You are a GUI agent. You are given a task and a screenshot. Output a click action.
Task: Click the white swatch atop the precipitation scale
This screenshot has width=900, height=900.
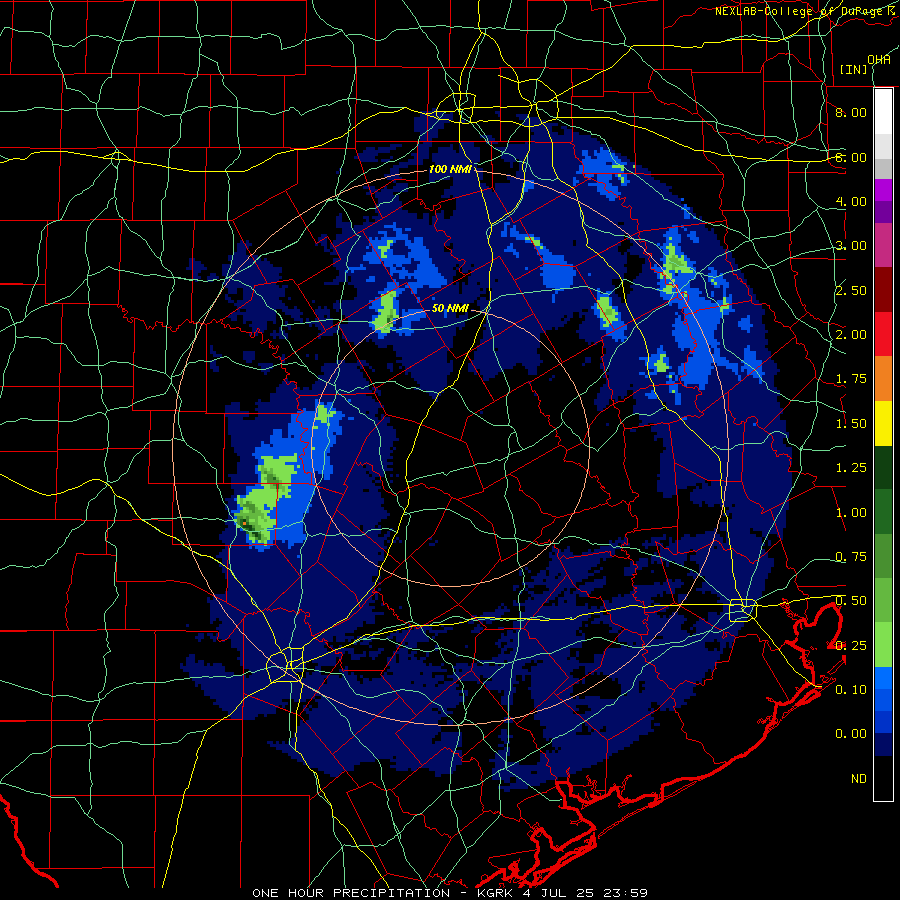883,111
